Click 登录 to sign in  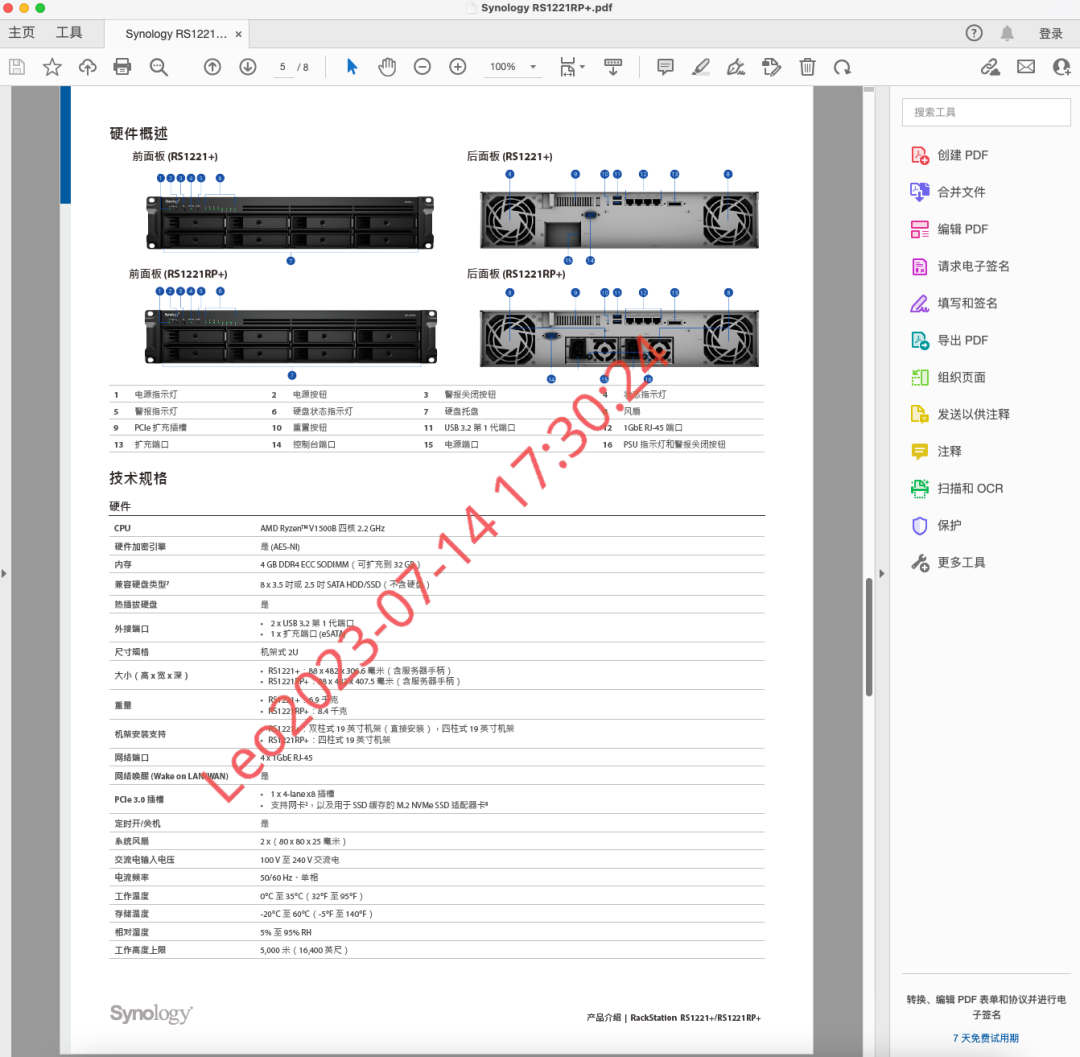(1051, 34)
